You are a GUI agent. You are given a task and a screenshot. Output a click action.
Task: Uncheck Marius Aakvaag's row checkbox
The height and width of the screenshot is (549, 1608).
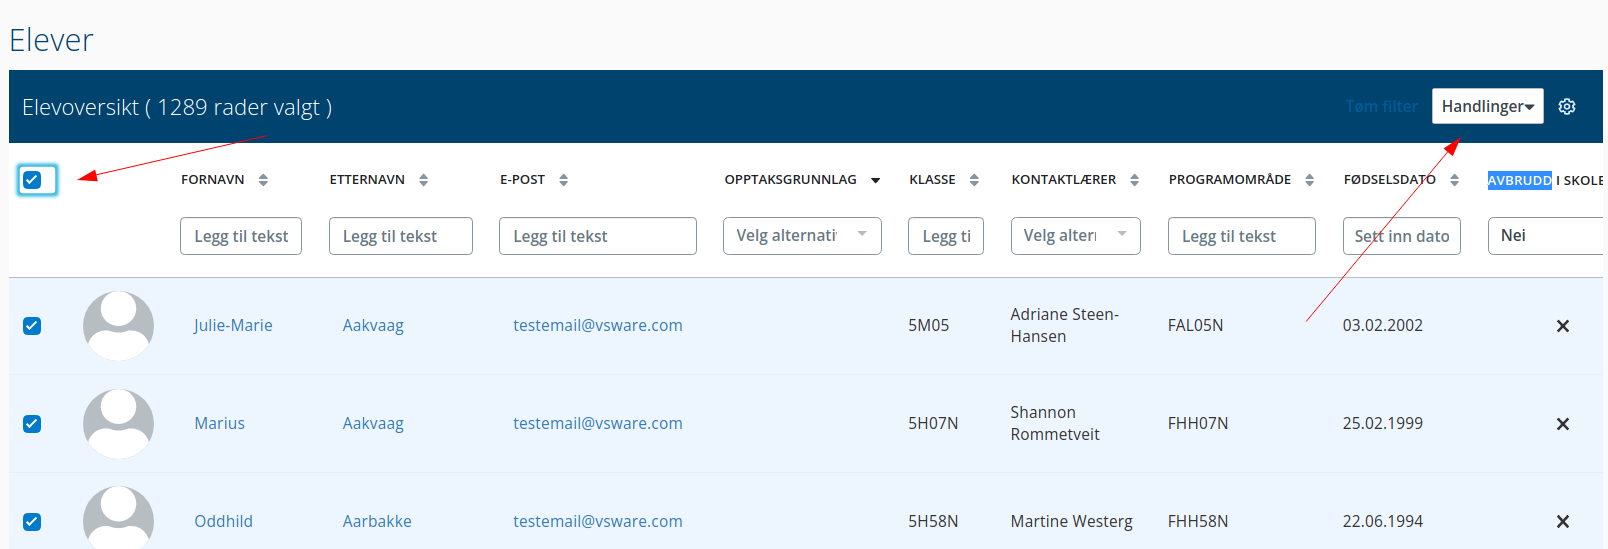[x=32, y=424]
